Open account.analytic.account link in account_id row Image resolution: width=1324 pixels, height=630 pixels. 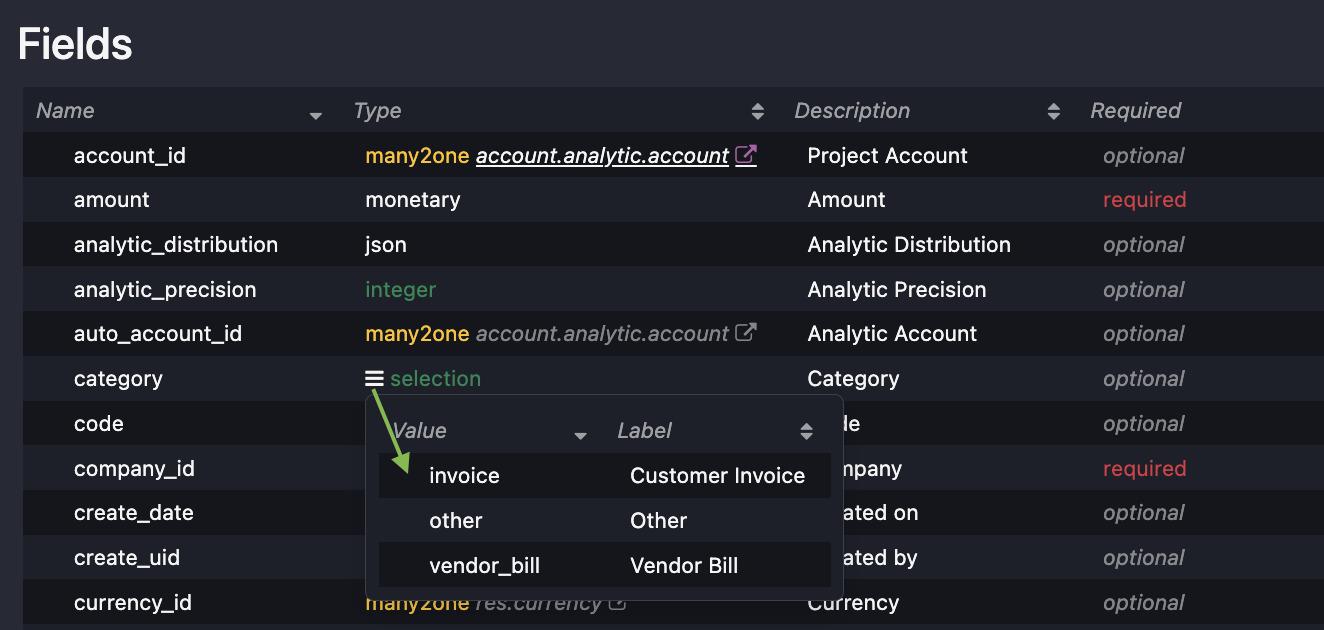(x=602, y=155)
